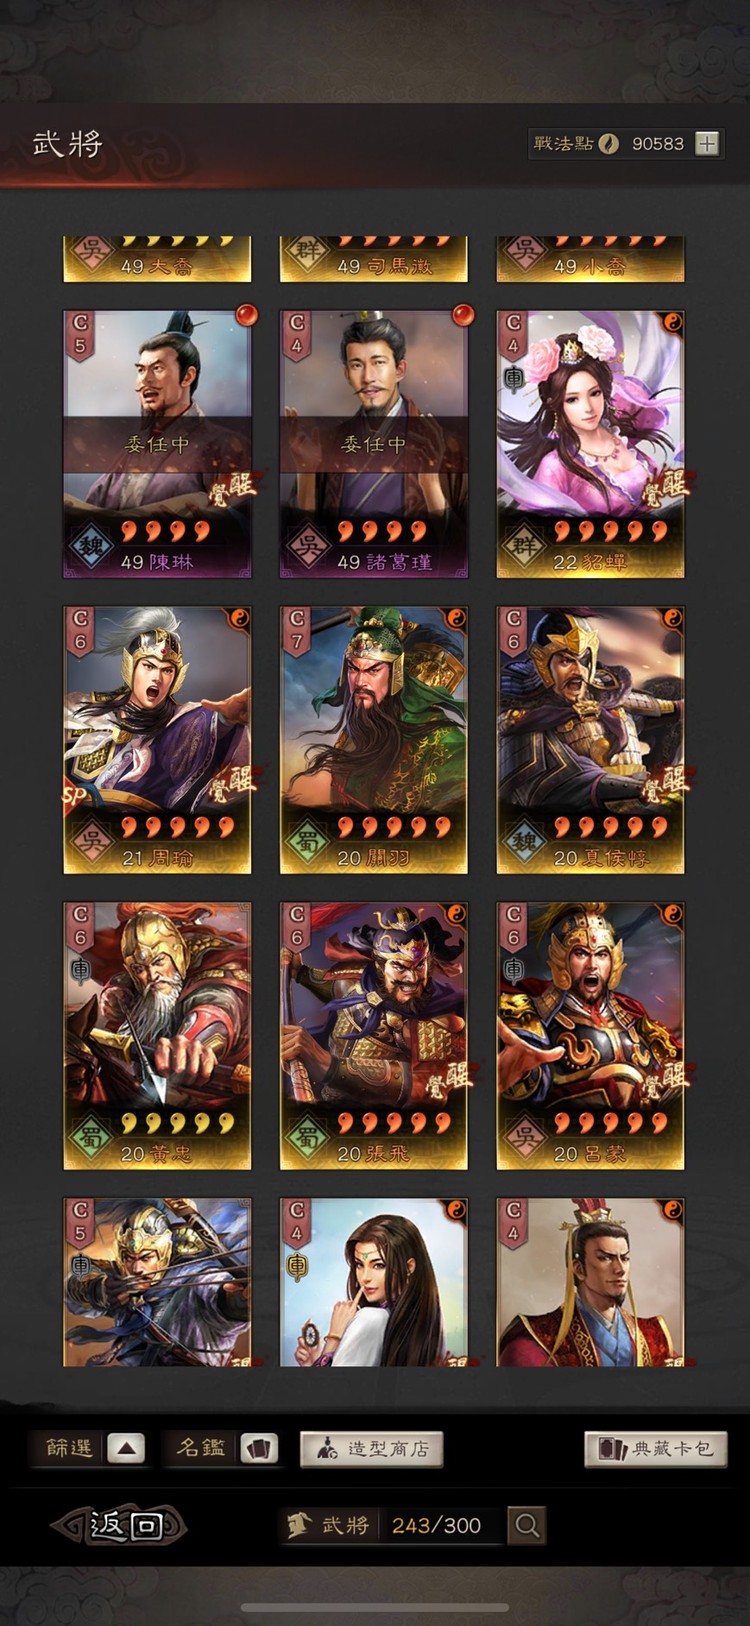
Task: Select the 諸葛瑾 general card
Action: (373, 444)
